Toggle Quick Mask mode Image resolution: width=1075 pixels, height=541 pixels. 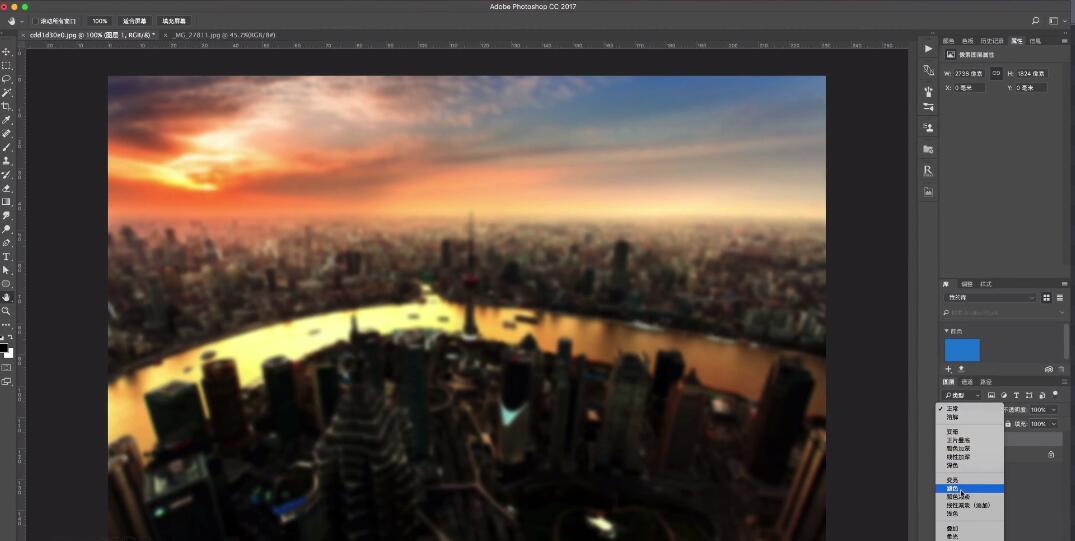pyautogui.click(x=7, y=368)
